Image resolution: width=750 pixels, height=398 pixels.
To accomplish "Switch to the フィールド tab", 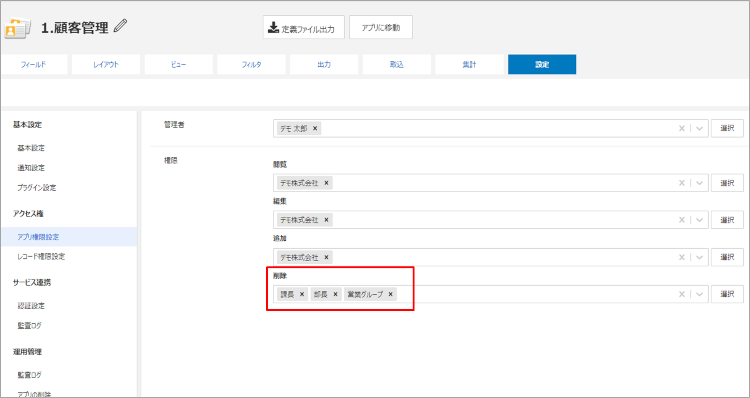I will point(33,65).
